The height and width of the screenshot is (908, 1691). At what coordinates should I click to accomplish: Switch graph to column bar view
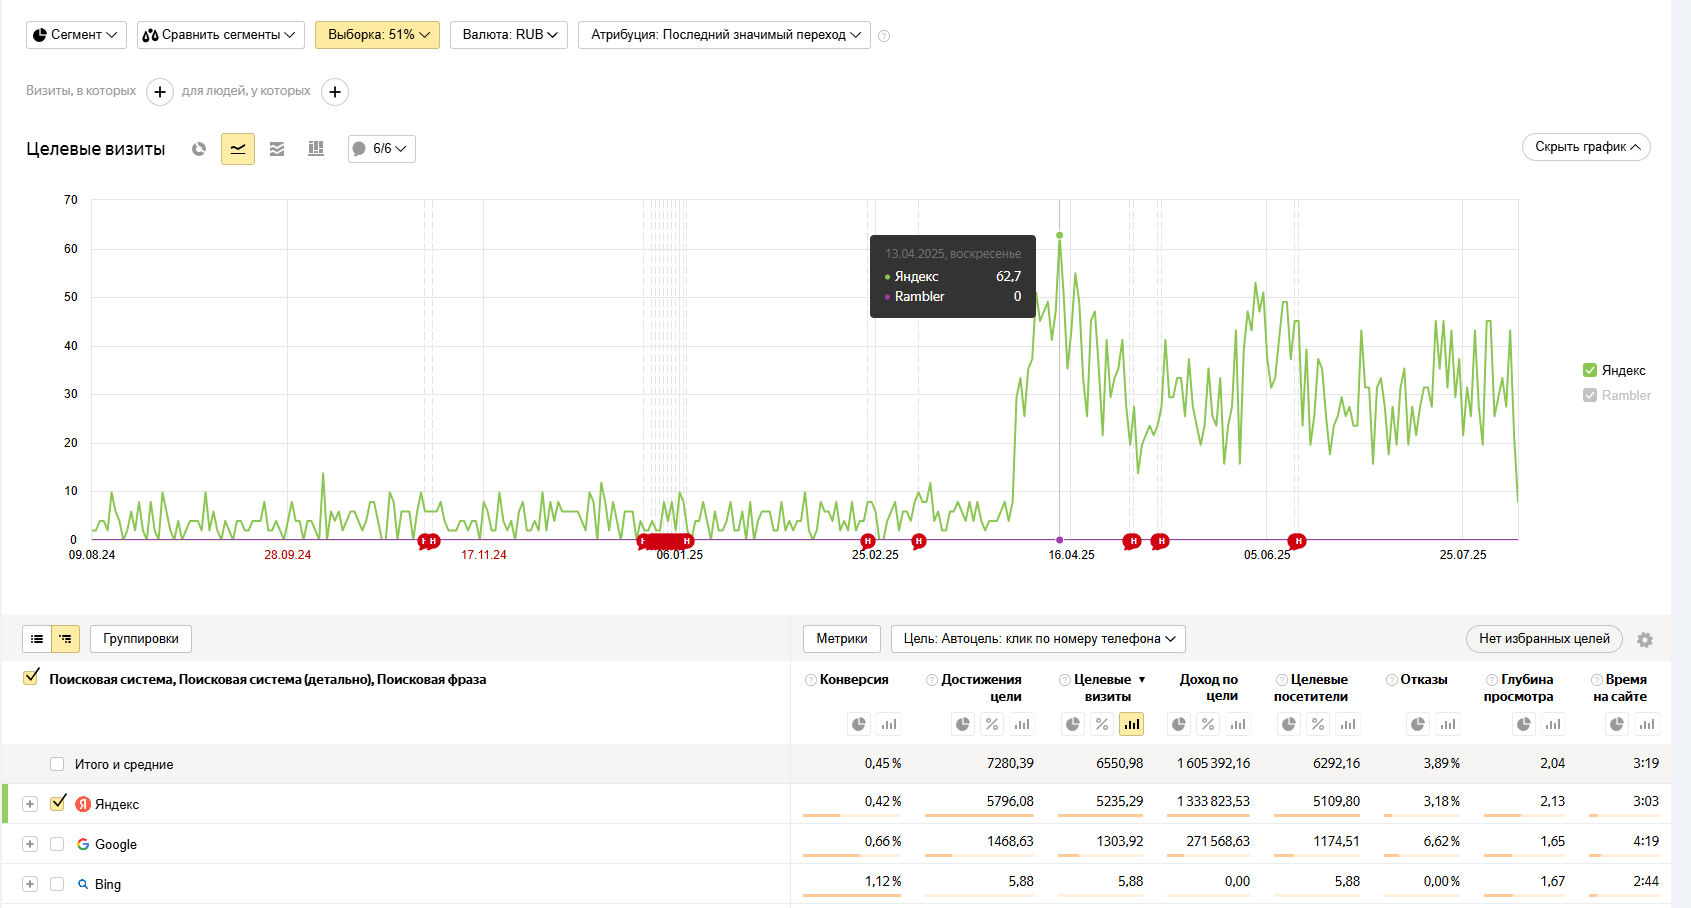point(316,149)
